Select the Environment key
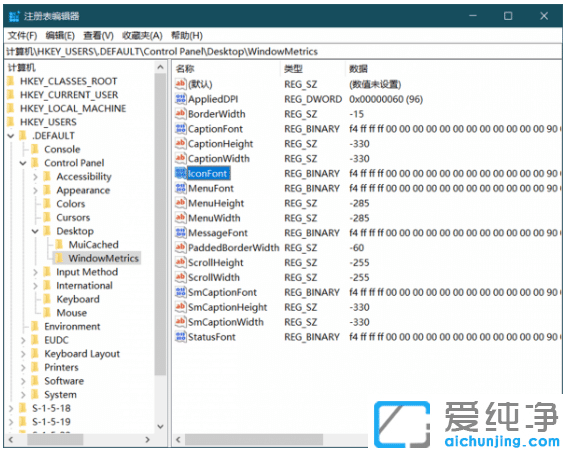Viewport: 568px width, 454px height. click(72, 326)
